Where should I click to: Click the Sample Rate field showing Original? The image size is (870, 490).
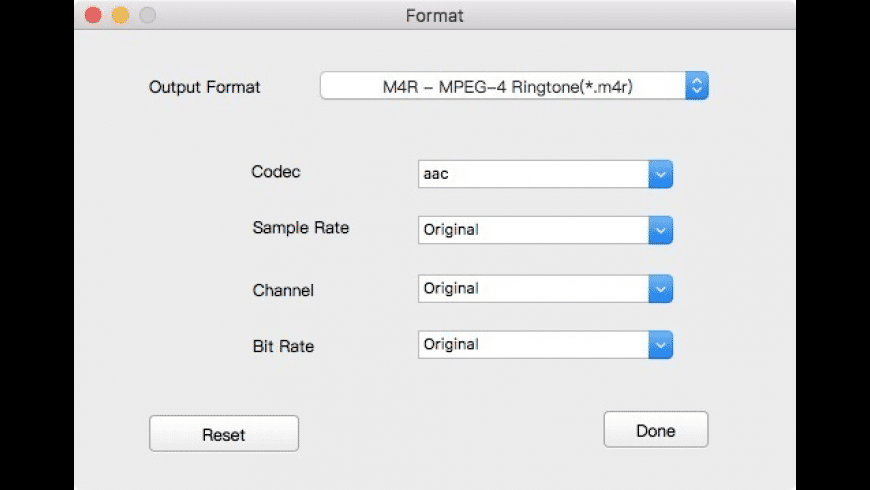pyautogui.click(x=533, y=230)
